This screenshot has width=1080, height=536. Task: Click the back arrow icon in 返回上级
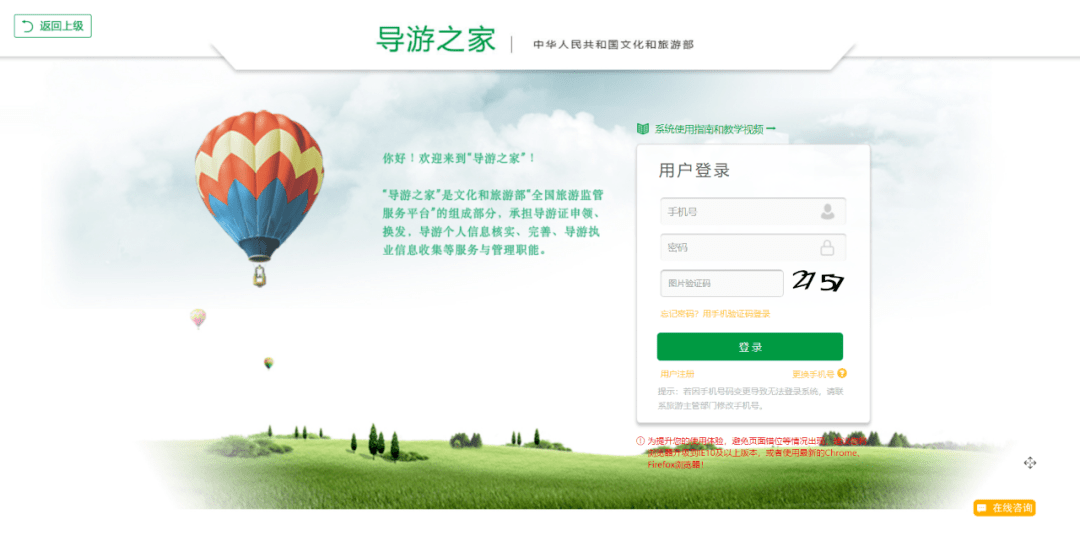28,26
